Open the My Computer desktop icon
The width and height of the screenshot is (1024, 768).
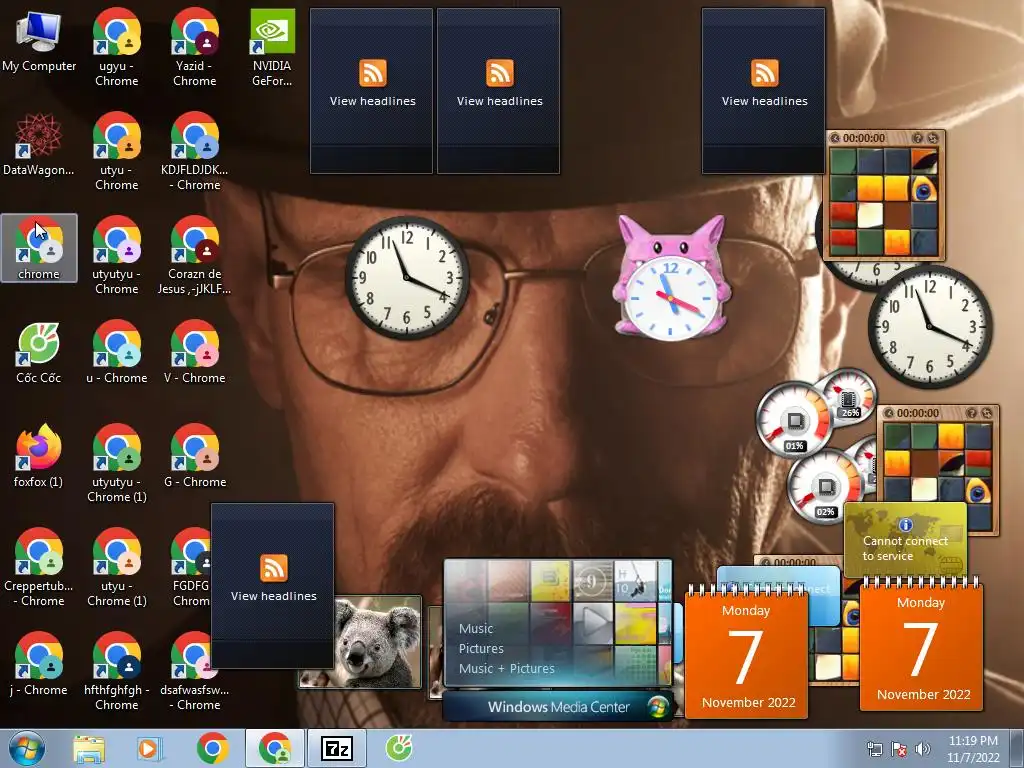[39, 41]
